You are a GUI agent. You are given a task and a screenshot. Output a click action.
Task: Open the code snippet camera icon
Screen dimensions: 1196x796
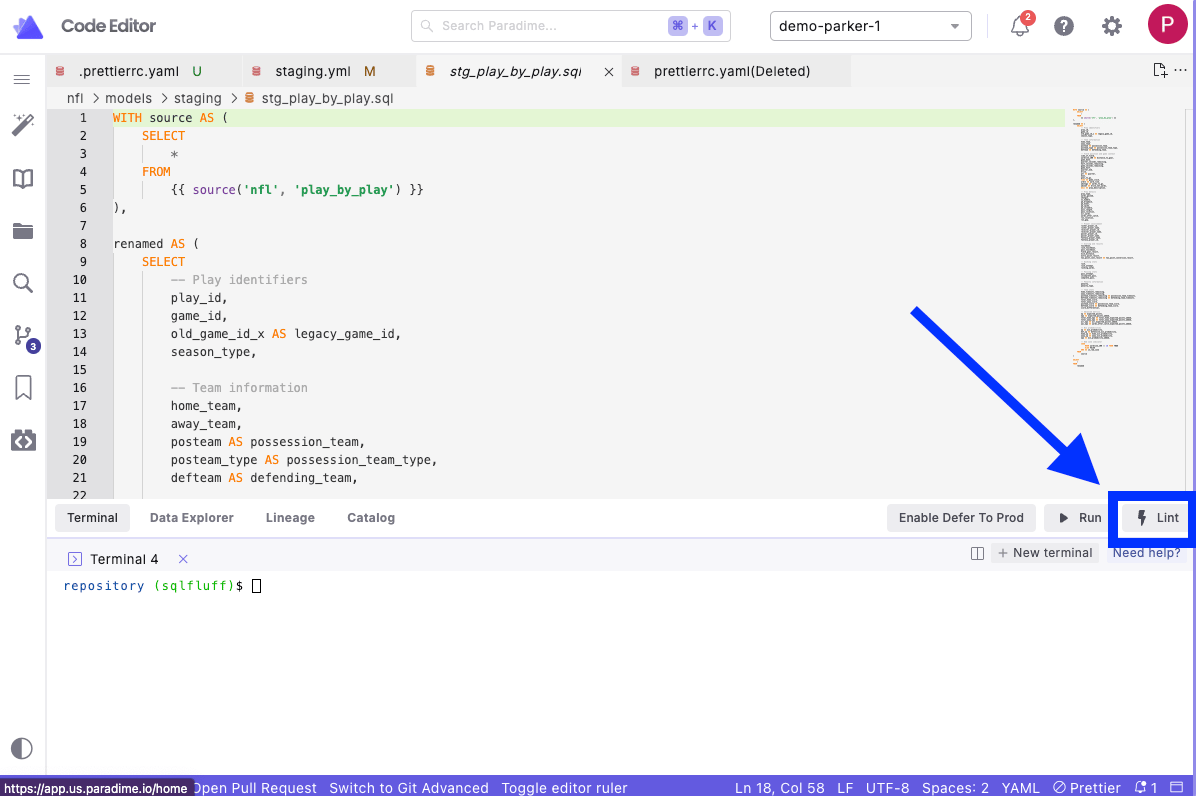tap(23, 440)
